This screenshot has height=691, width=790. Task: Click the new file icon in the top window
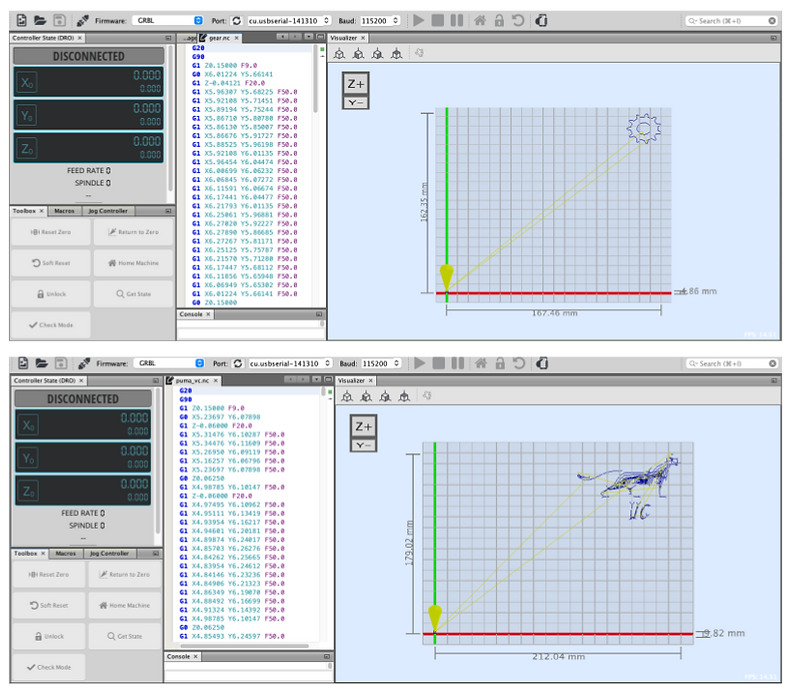22,21
